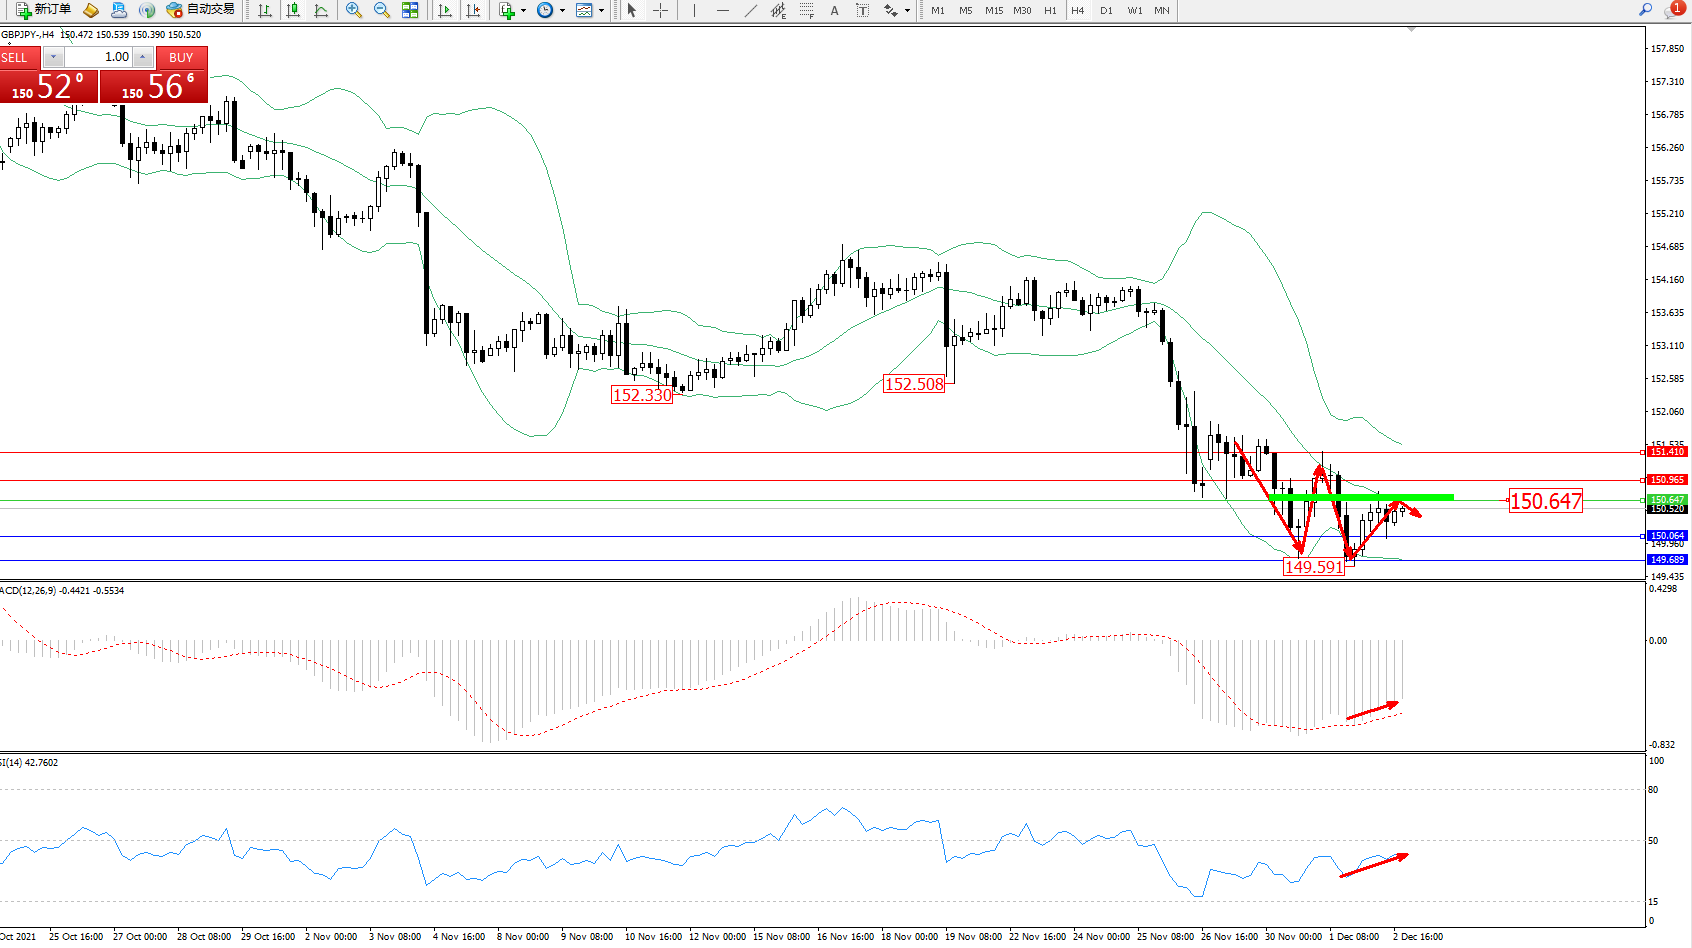Switch to the D1 timeframe
This screenshot has height=948, width=1692.
[x=1106, y=10]
